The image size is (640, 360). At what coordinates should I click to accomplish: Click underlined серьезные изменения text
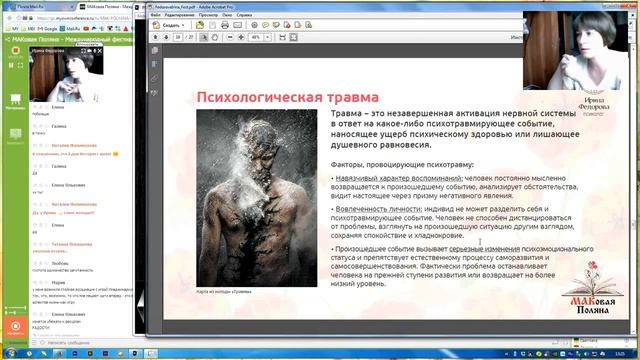pos(484,249)
